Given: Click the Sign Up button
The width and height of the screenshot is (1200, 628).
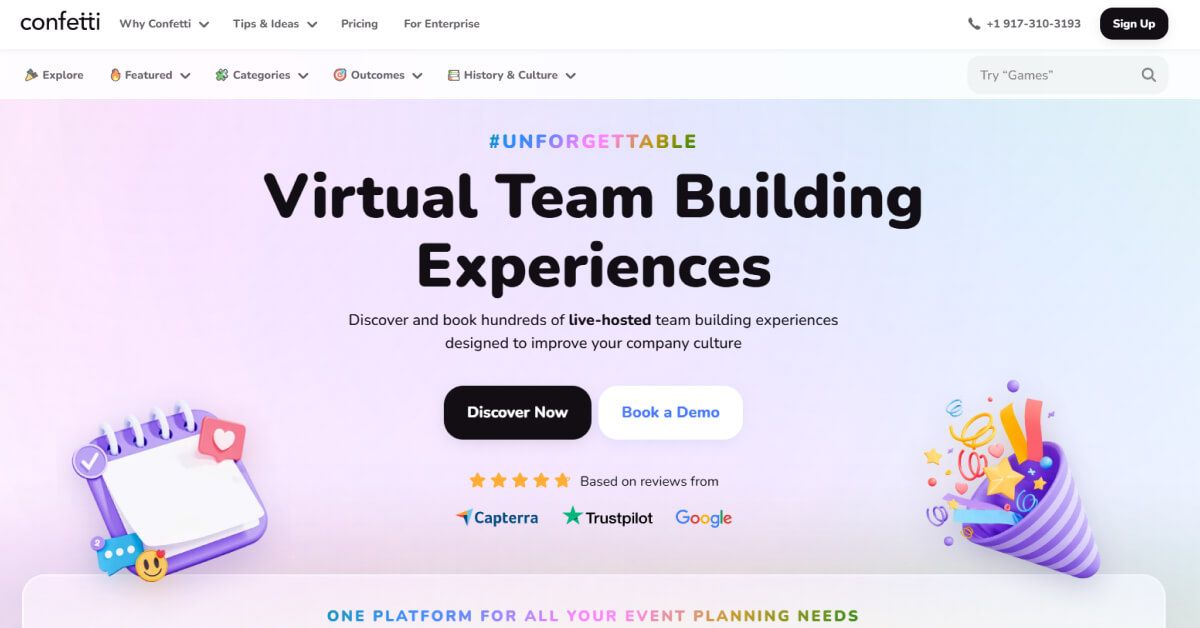Looking at the screenshot, I should 1134,23.
